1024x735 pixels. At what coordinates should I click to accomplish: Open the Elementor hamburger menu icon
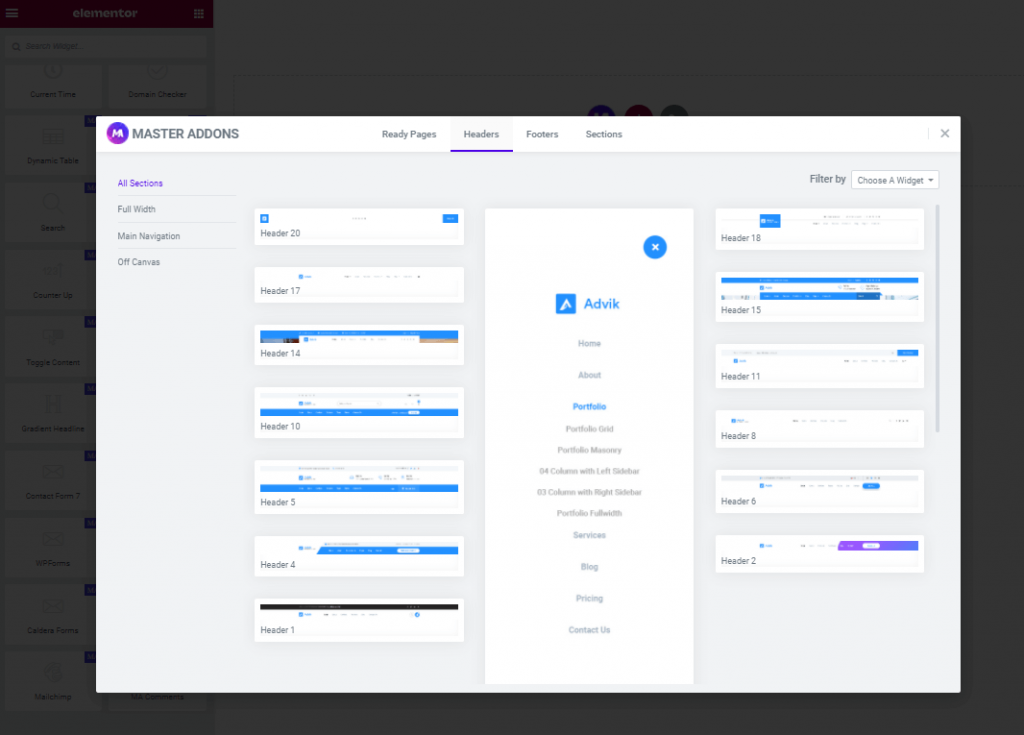coord(12,13)
